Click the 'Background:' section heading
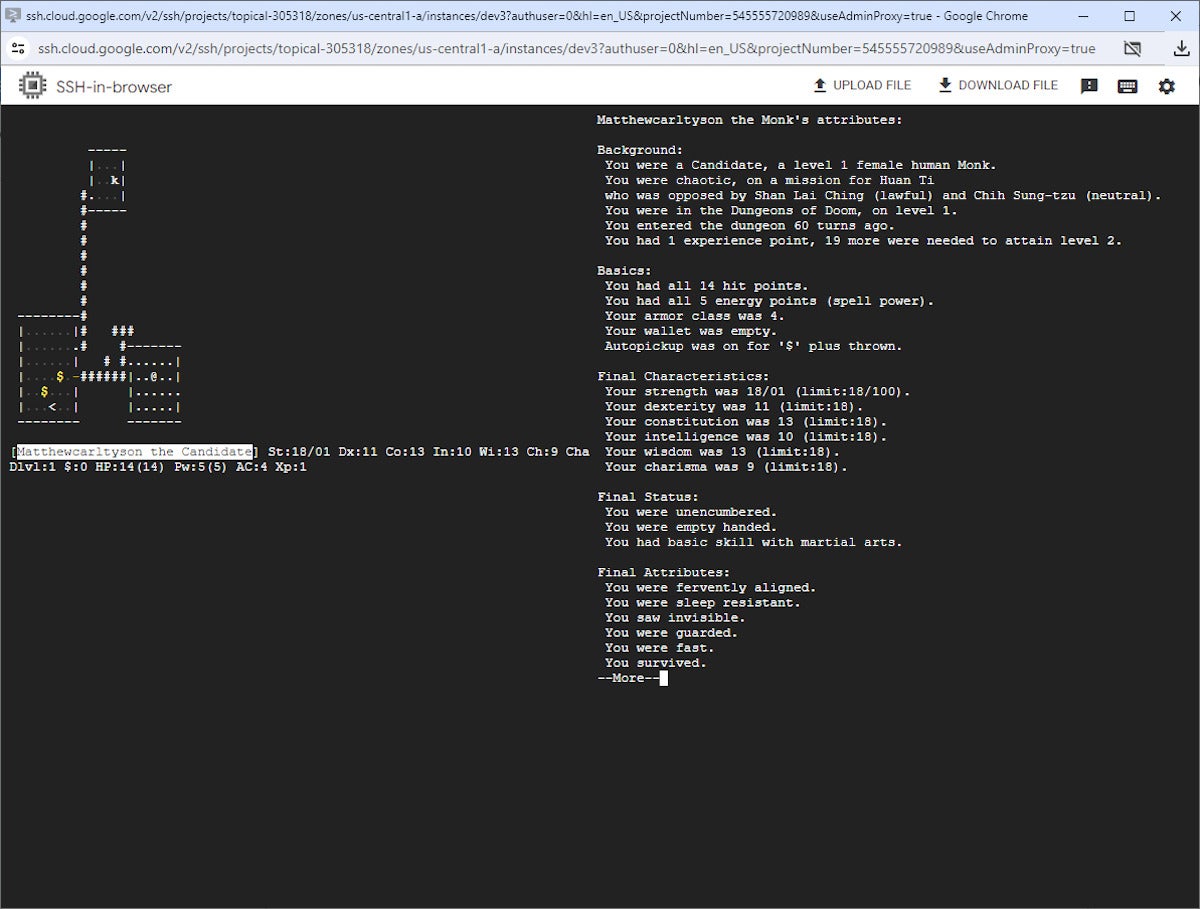1200x909 pixels. pos(639,150)
